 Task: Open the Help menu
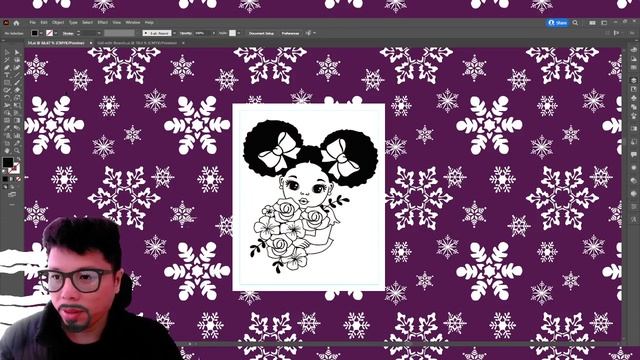(x=149, y=22)
